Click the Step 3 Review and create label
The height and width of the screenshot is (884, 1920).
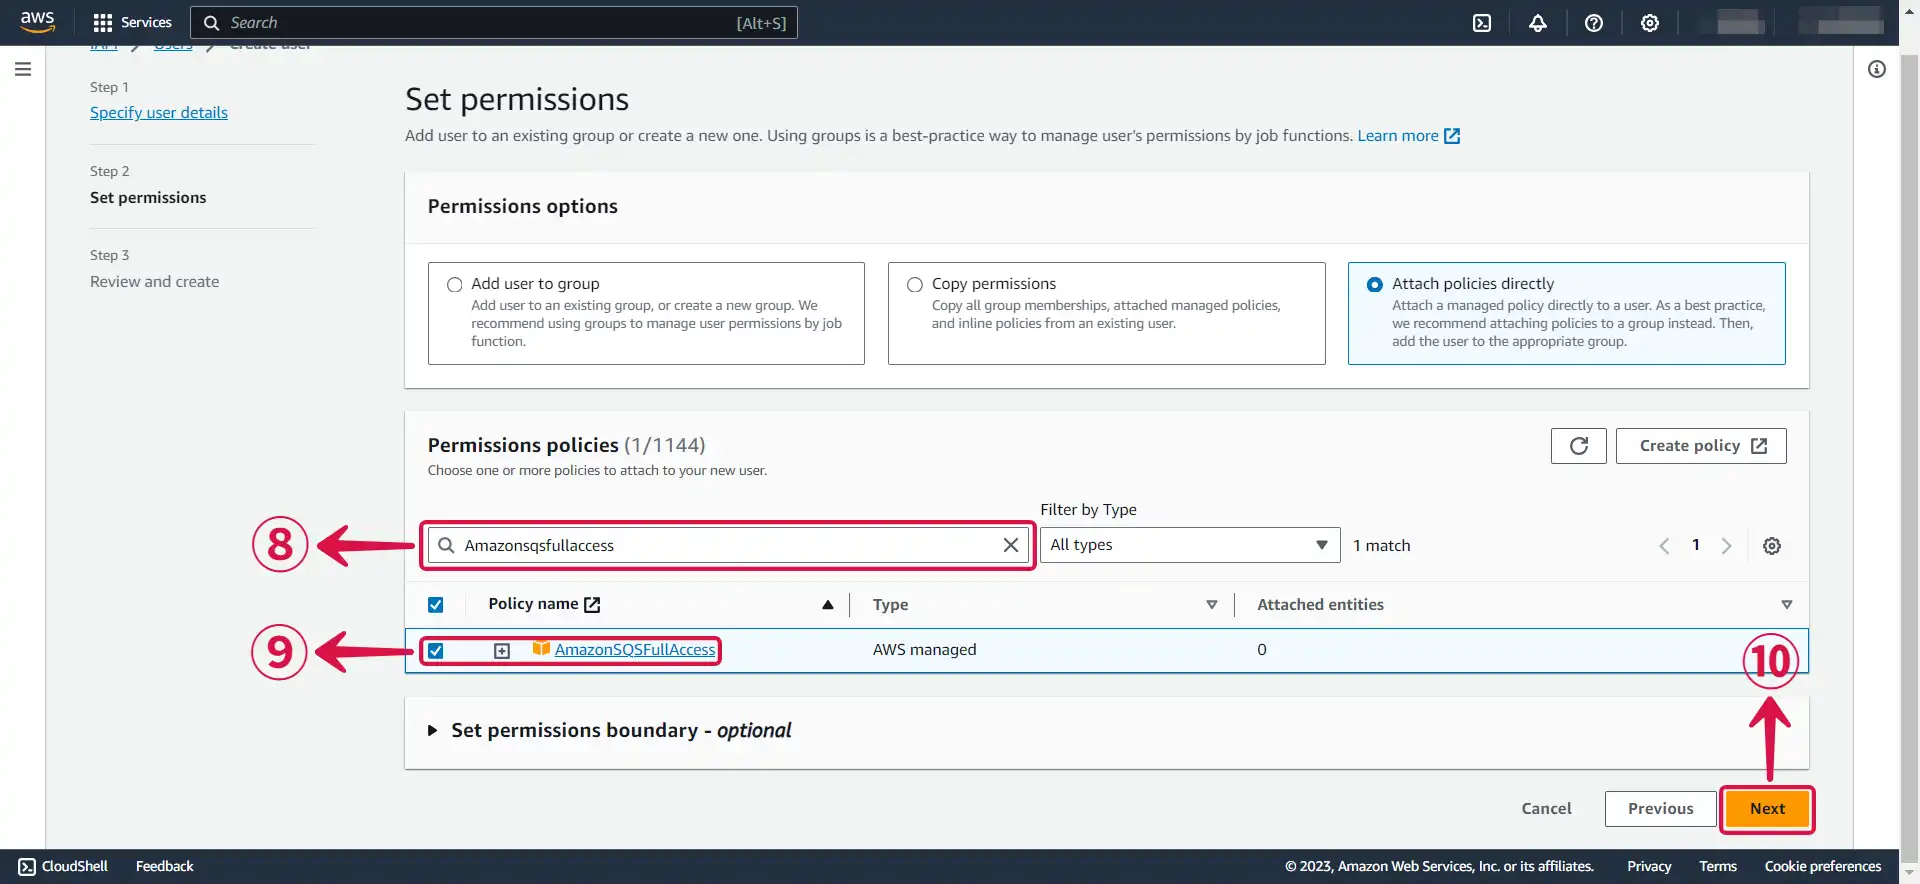155,282
